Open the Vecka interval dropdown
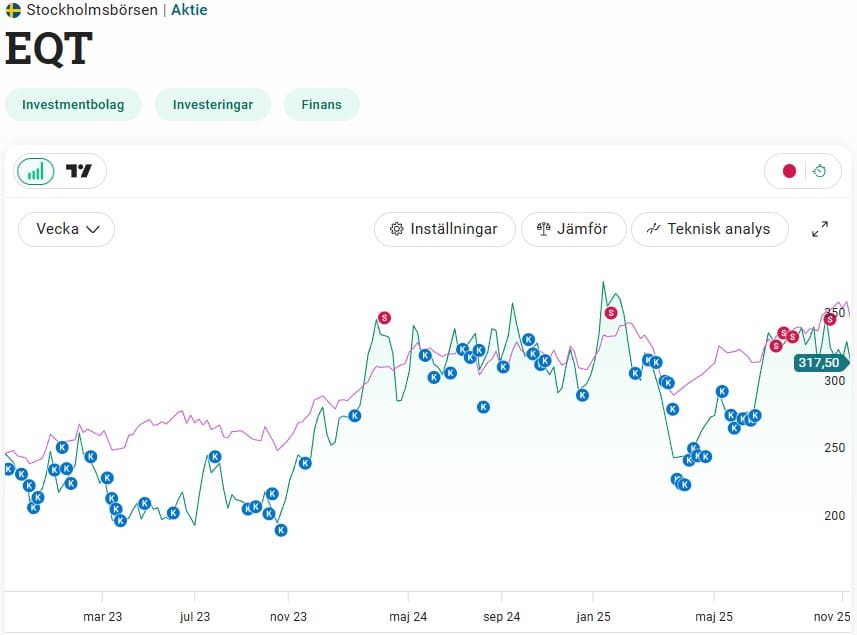Image resolution: width=857 pixels, height=635 pixels. click(x=67, y=229)
